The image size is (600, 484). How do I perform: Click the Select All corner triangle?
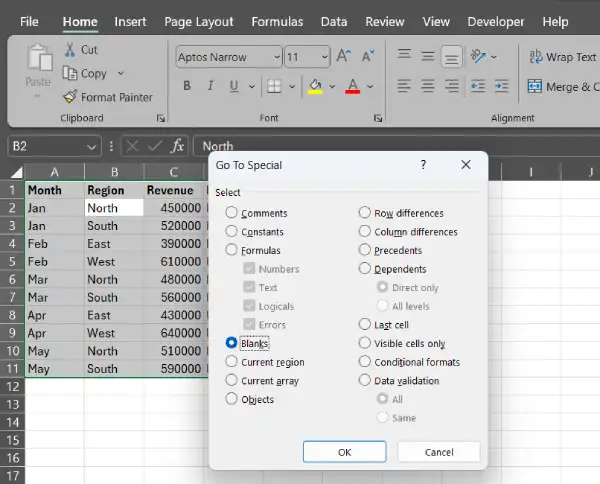(x=16, y=173)
